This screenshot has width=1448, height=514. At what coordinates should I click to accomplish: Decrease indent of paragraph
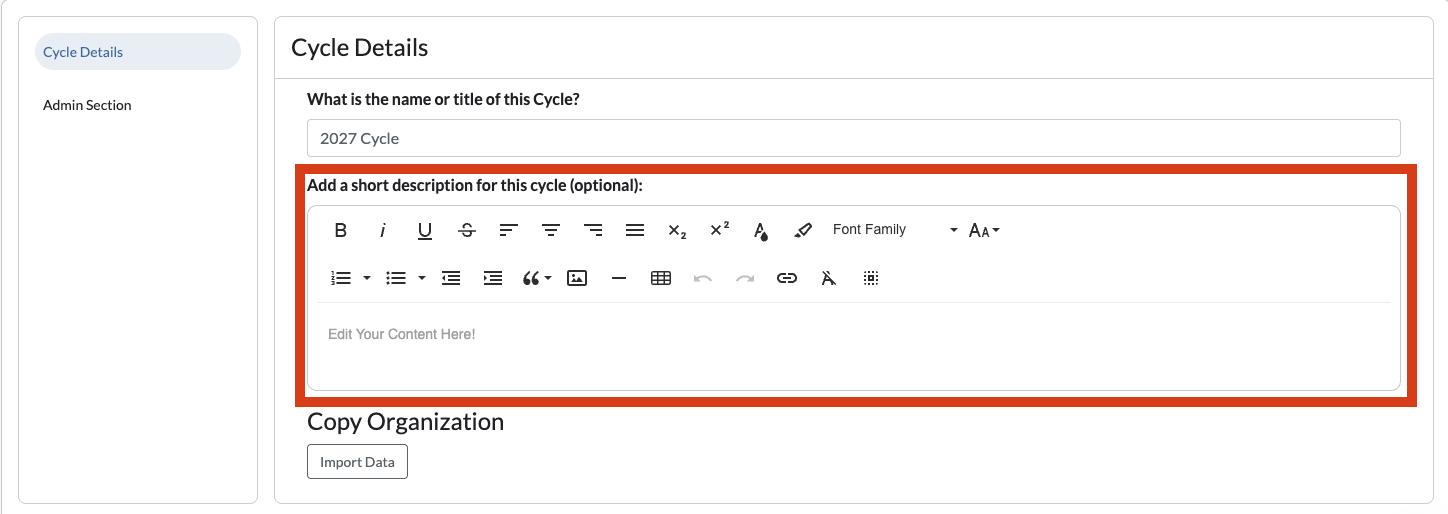pyautogui.click(x=451, y=278)
